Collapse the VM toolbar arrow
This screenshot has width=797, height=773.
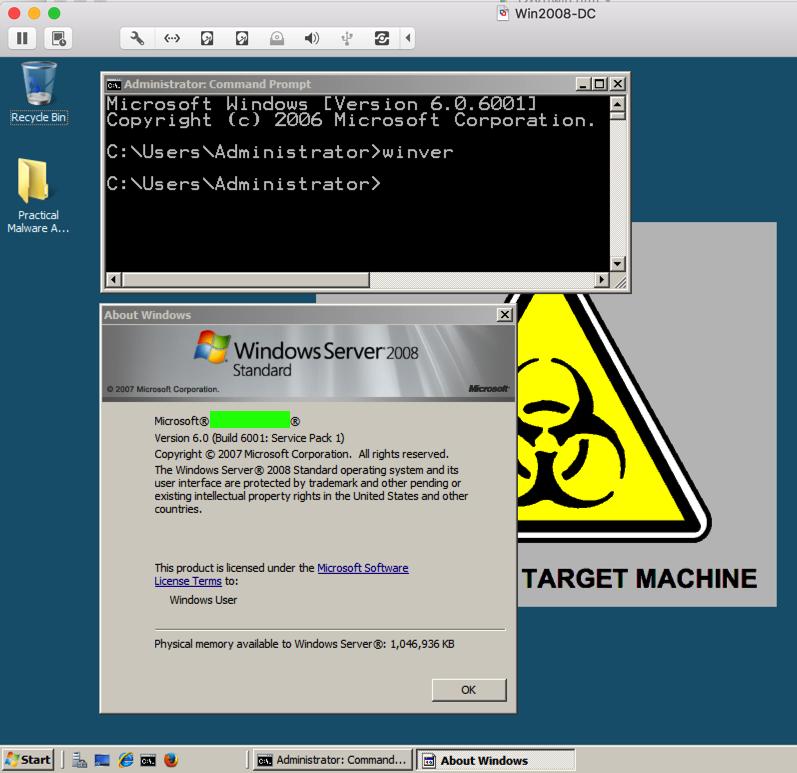pos(408,38)
